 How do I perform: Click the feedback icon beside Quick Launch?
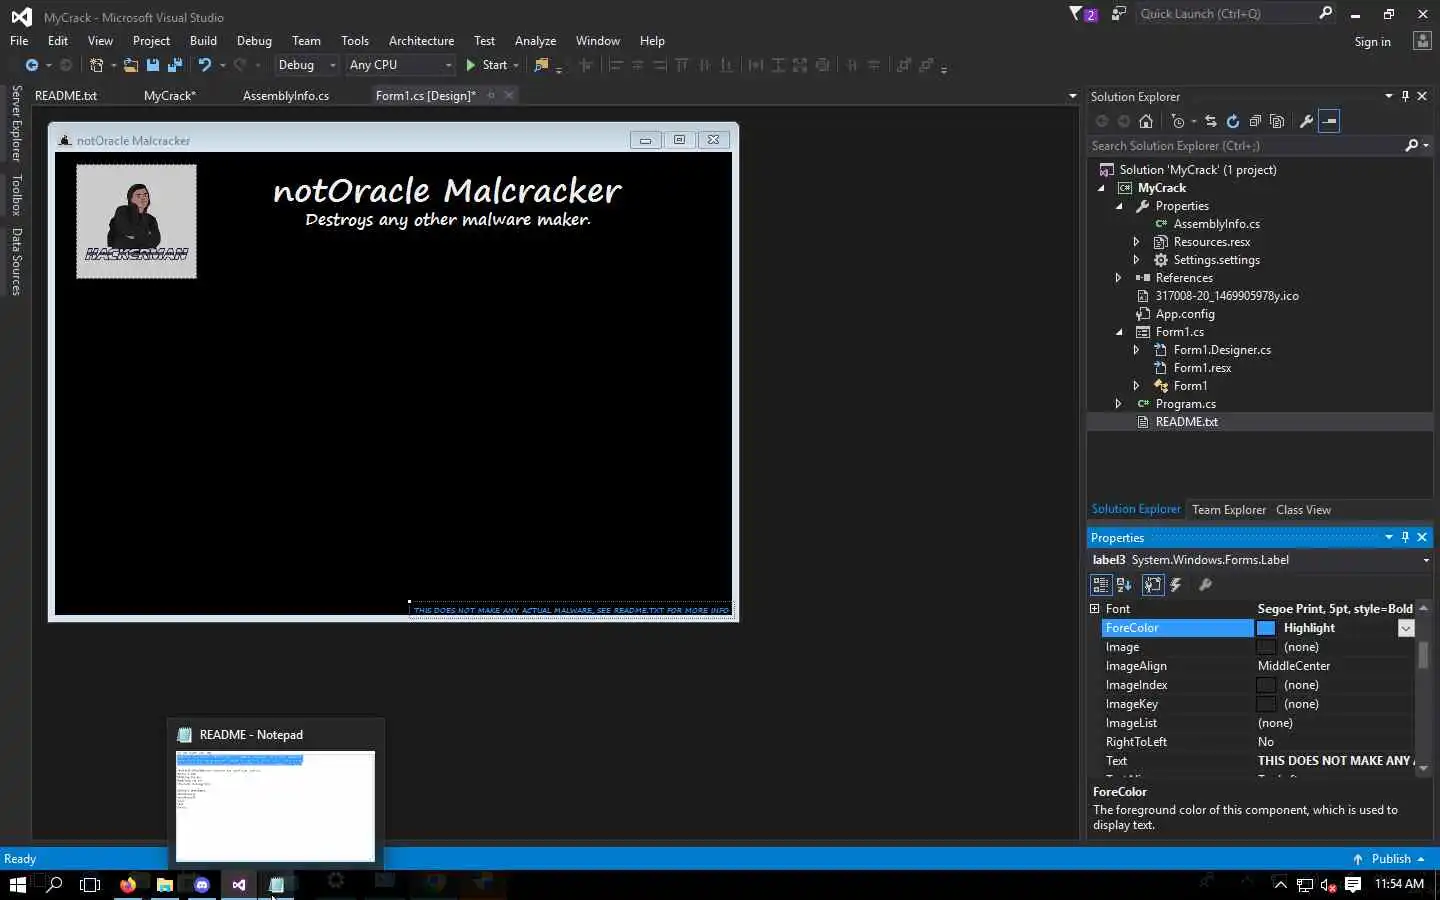coord(1118,14)
